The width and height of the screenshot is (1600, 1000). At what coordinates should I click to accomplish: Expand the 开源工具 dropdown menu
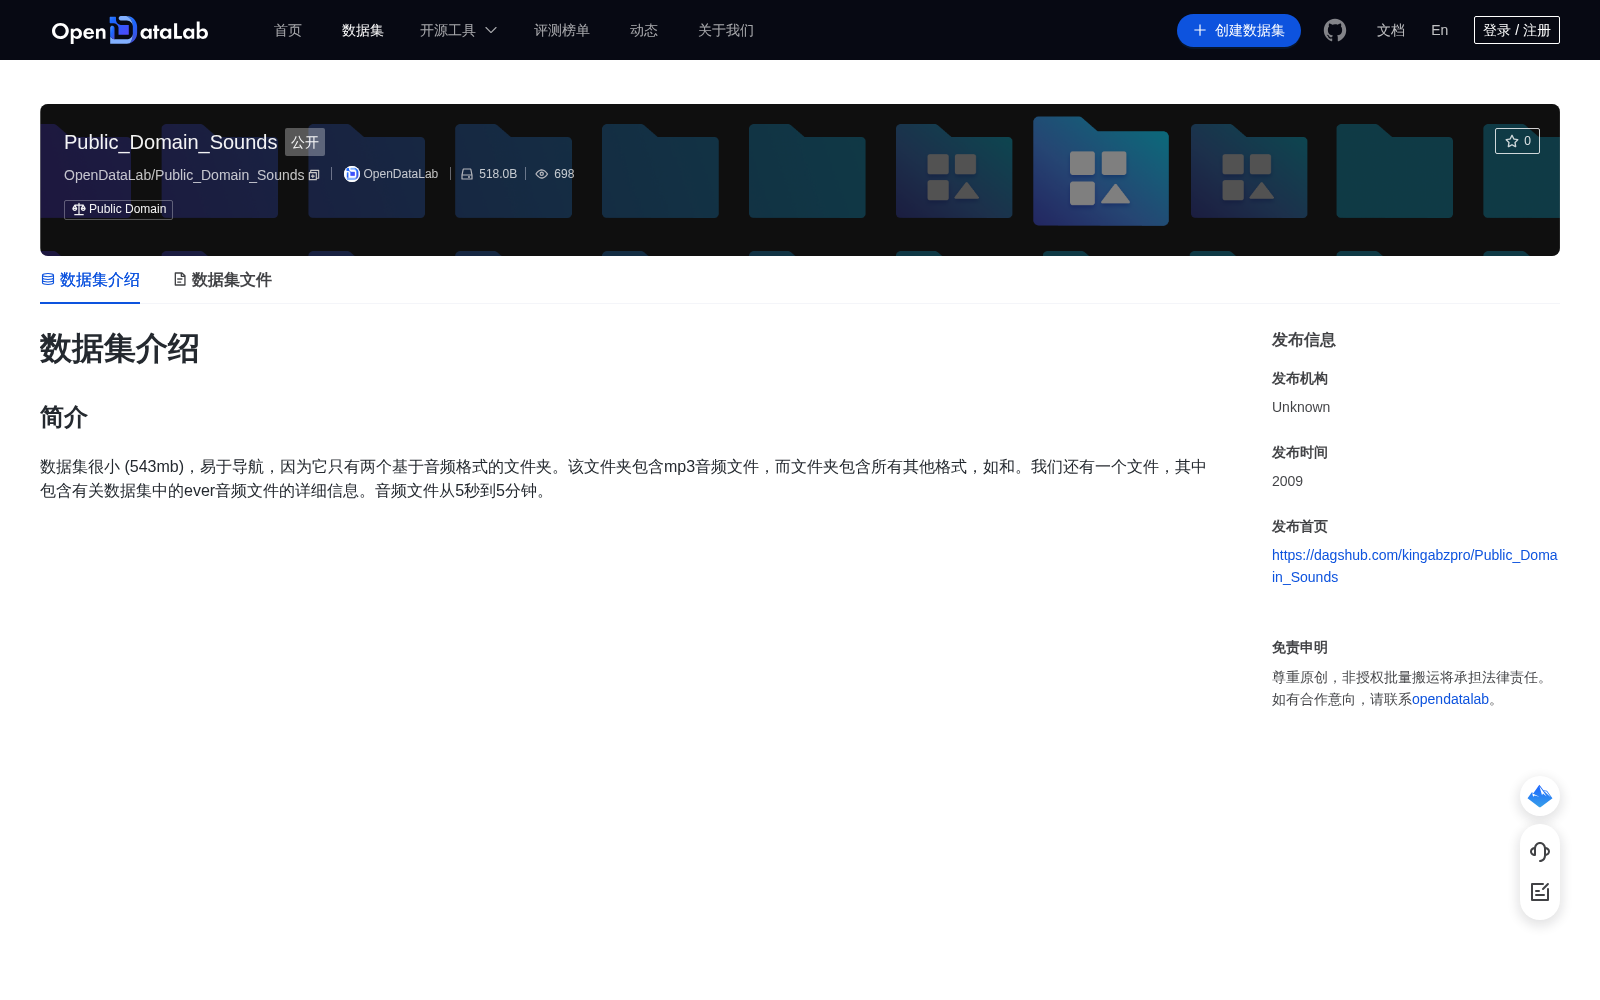(x=458, y=30)
